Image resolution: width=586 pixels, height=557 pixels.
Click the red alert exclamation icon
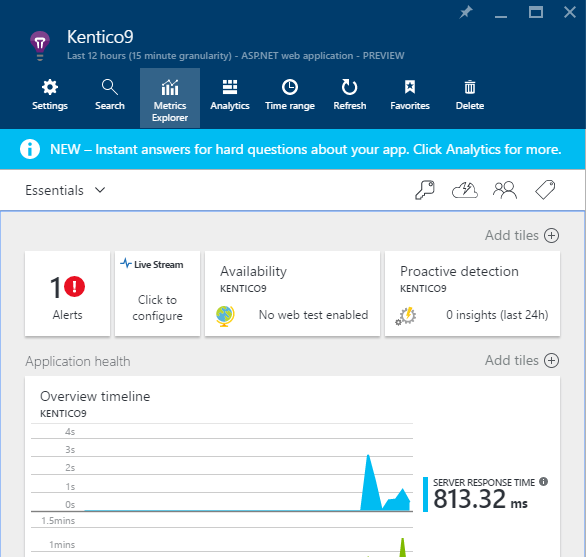[x=74, y=287]
